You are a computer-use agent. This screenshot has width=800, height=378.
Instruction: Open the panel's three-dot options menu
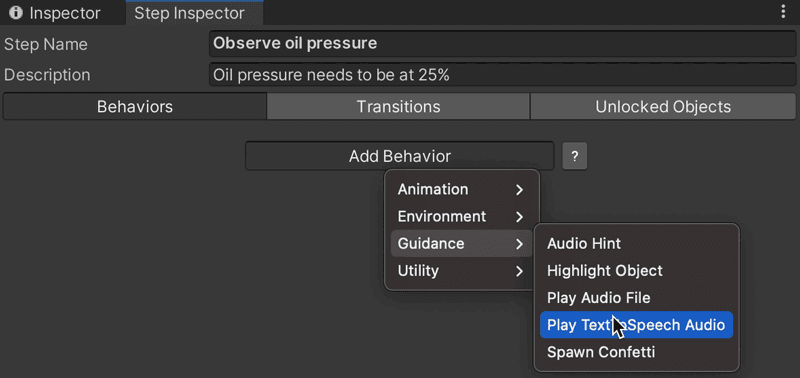point(783,12)
